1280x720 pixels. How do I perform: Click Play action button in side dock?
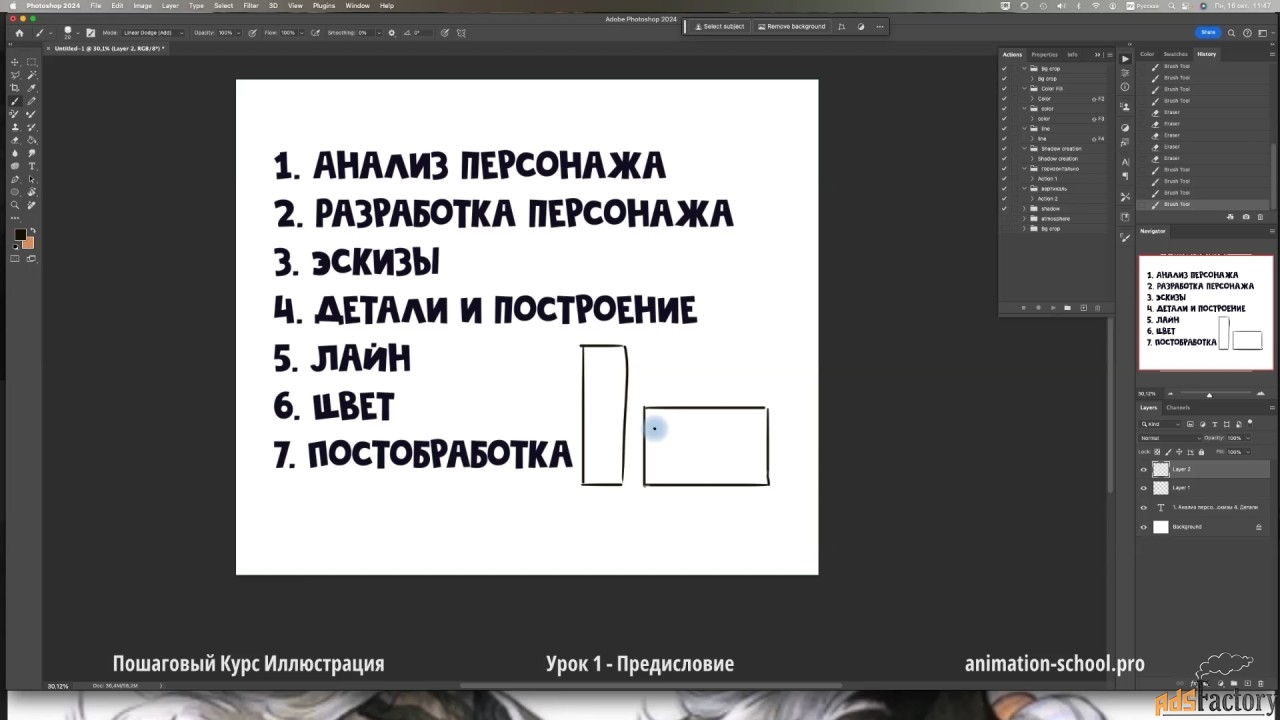[1125, 59]
